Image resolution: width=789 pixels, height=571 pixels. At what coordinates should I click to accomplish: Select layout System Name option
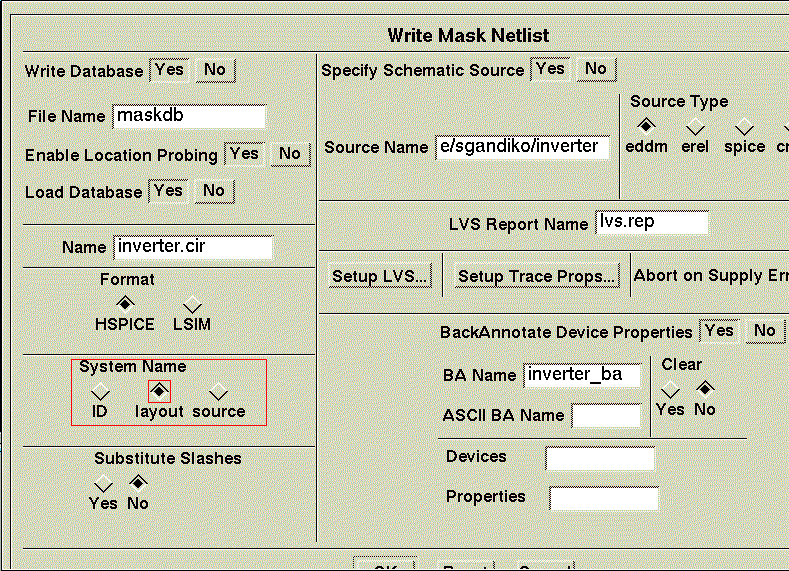160,390
